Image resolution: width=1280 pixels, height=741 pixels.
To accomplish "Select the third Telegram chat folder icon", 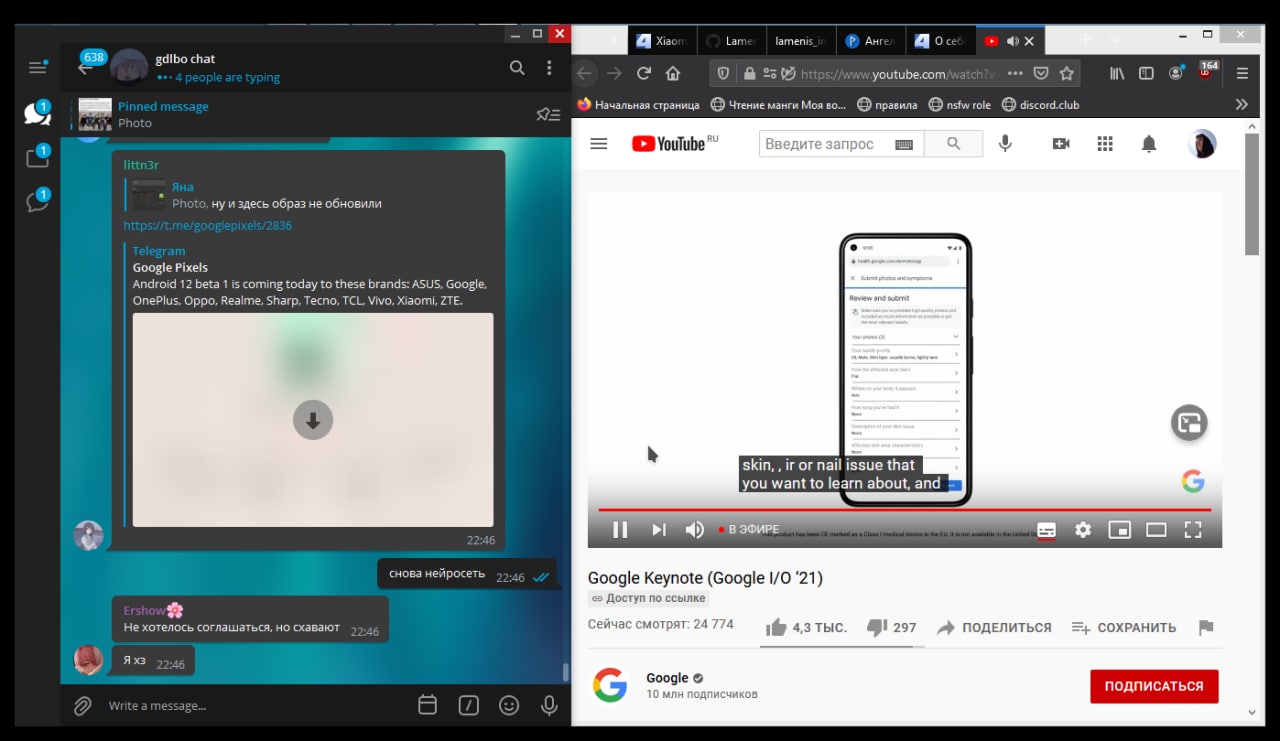I will [37, 202].
